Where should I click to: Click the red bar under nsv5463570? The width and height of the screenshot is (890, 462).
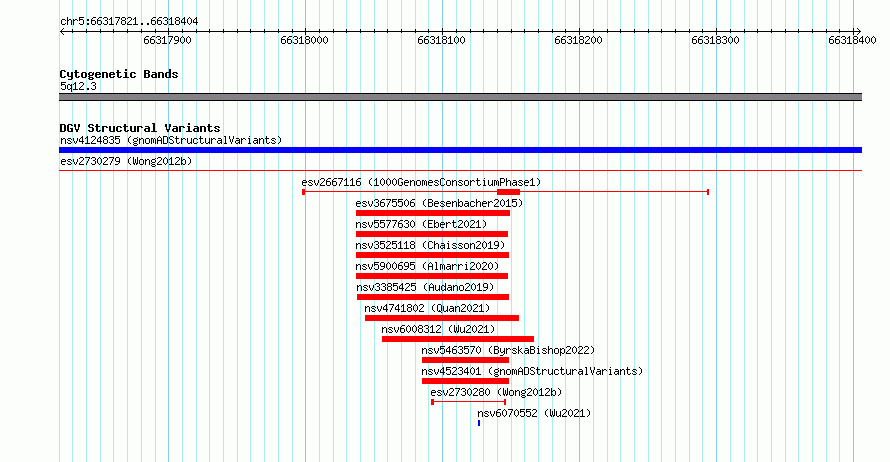[465, 360]
